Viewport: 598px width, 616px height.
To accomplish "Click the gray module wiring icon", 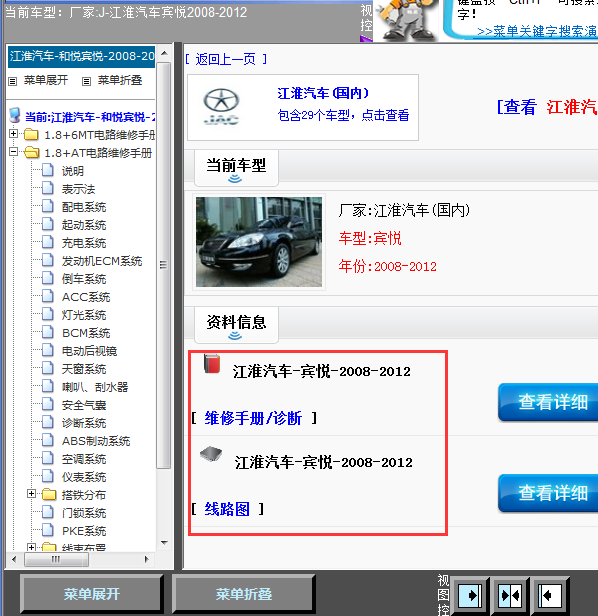I will (x=211, y=454).
